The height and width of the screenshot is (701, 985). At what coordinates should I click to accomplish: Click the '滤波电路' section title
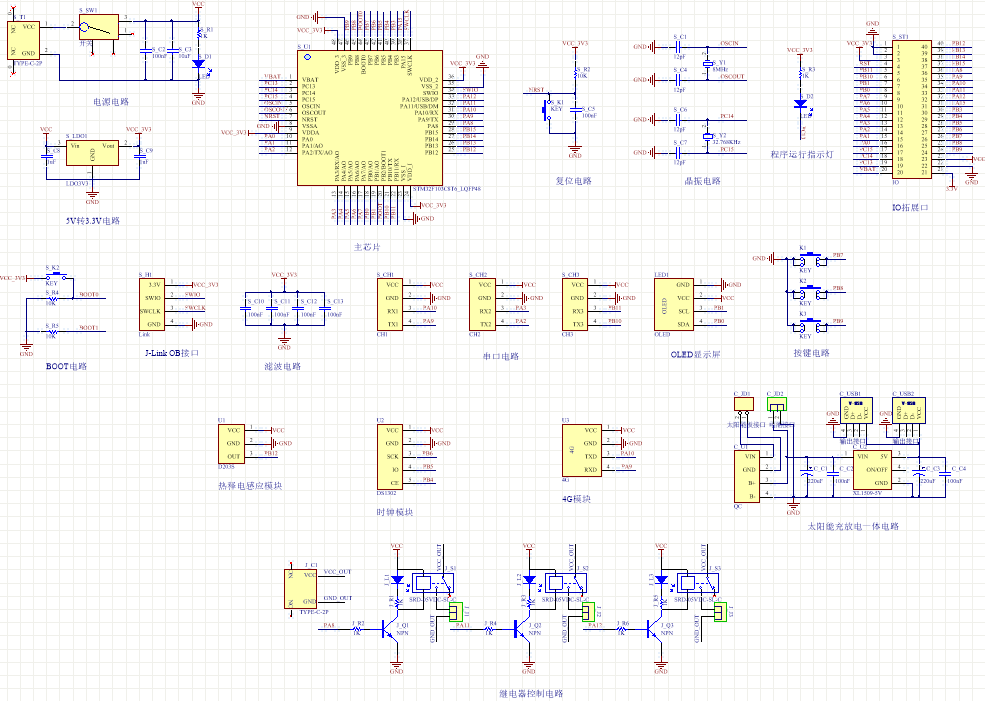[283, 366]
